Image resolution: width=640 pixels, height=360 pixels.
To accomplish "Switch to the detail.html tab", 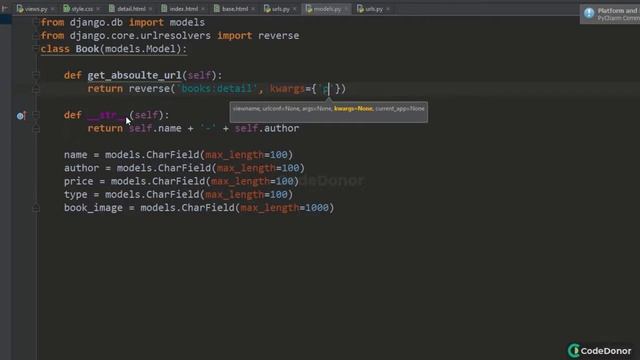I will coord(131,9).
